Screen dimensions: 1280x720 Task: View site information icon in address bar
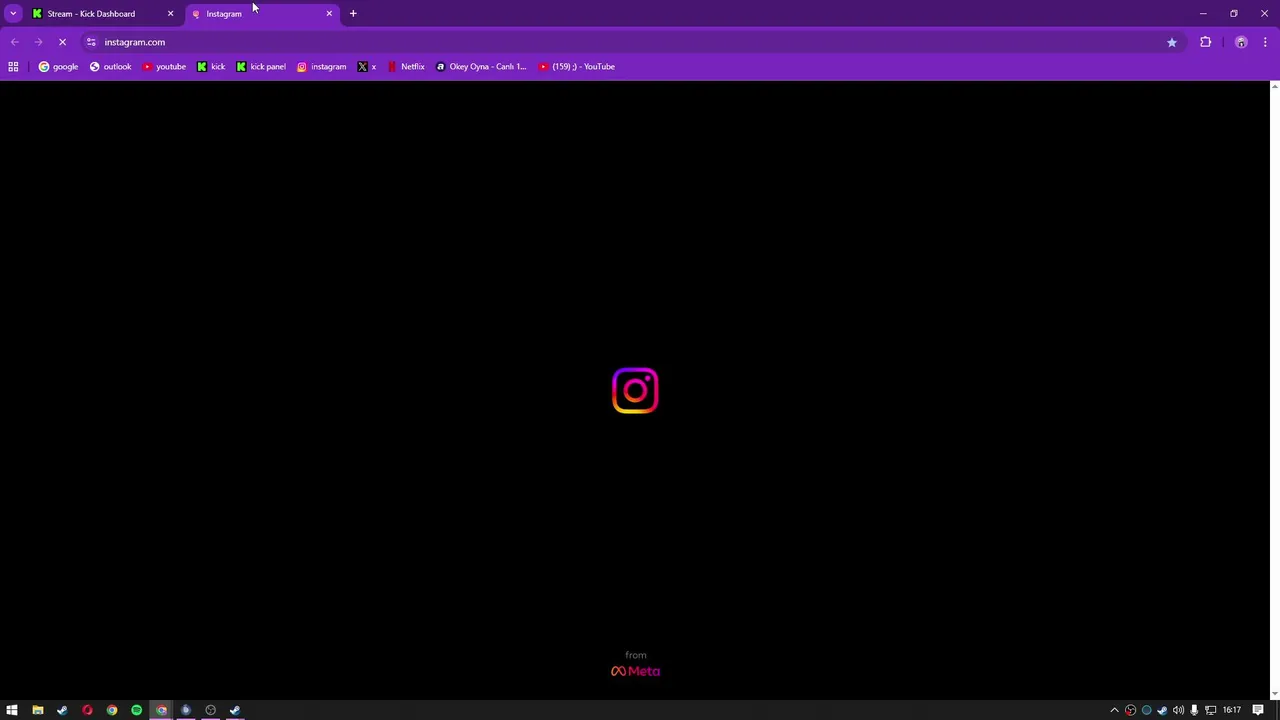(x=91, y=42)
